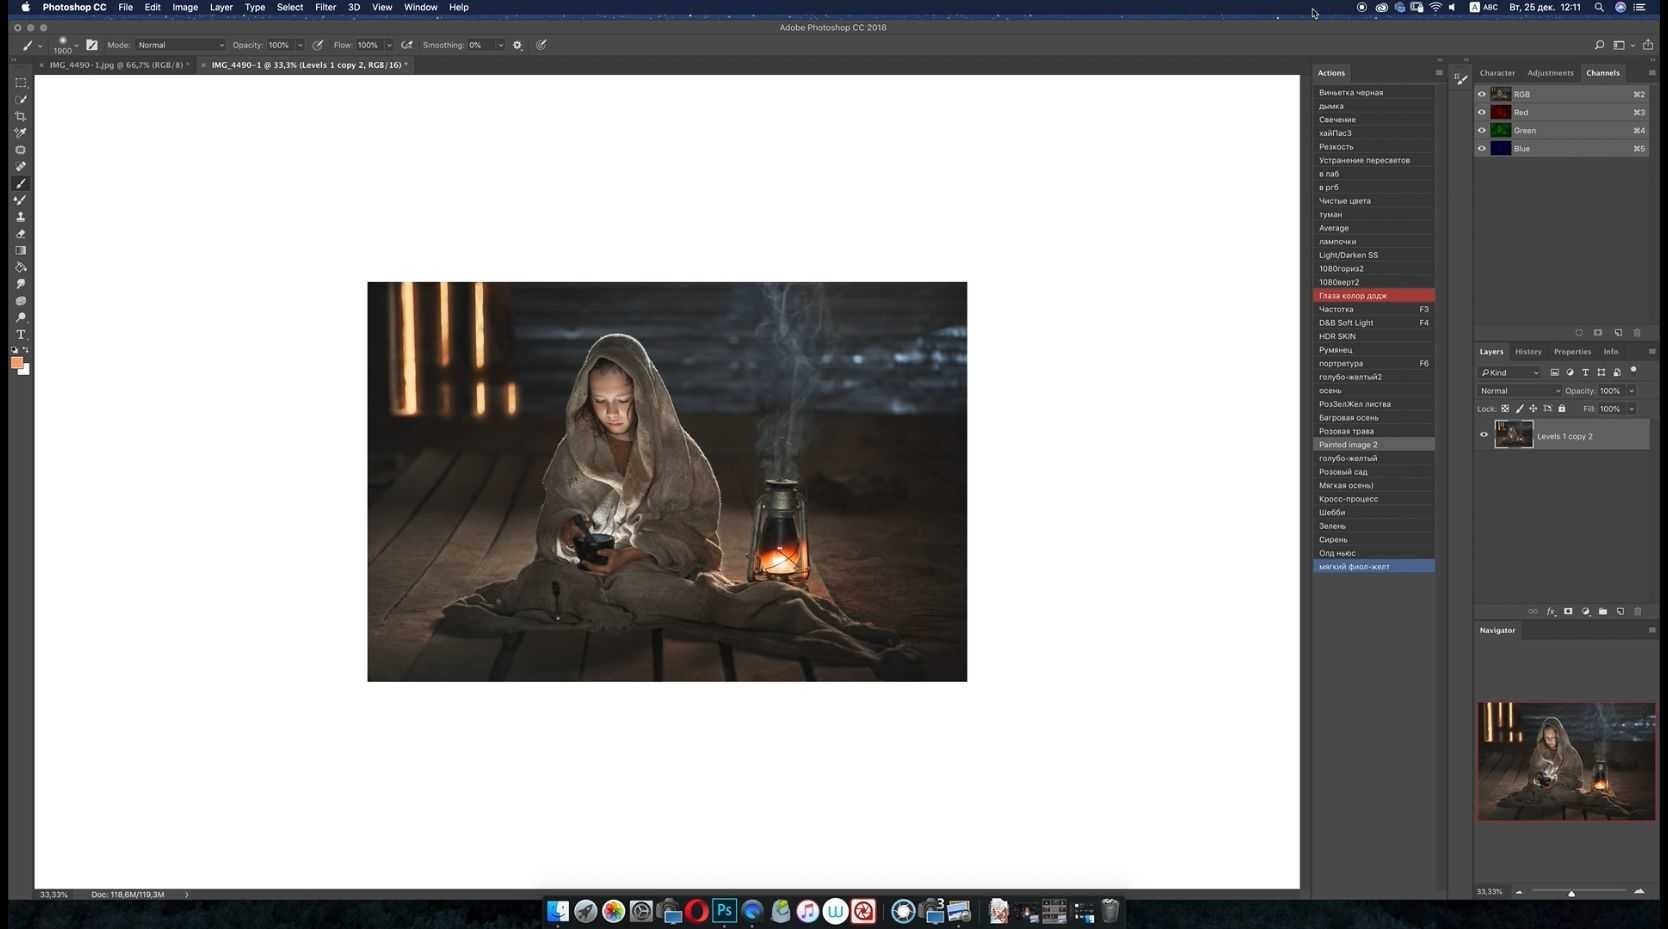Viewport: 1668px width, 929px height.
Task: Select the Quick Selection tool
Action: pyautogui.click(x=20, y=100)
